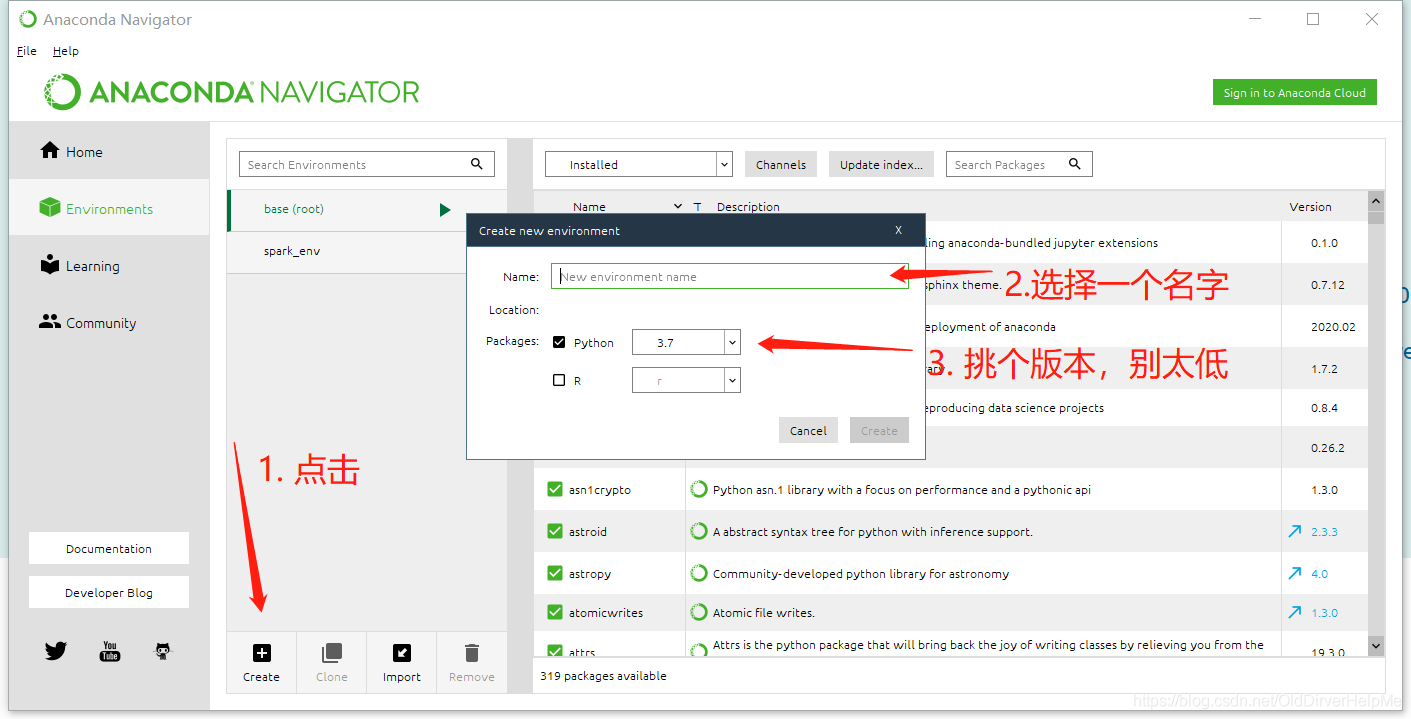
Task: Open the Documentation link button
Action: 109,548
